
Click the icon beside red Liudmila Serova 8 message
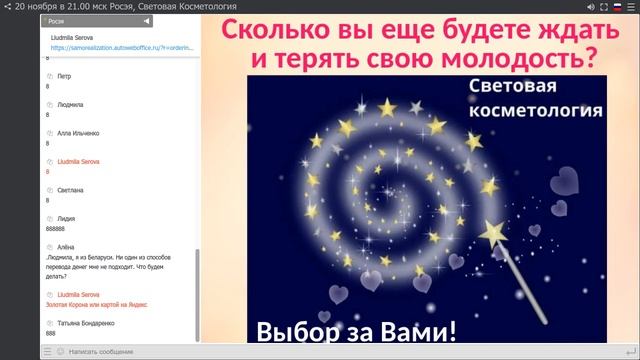tap(50, 162)
